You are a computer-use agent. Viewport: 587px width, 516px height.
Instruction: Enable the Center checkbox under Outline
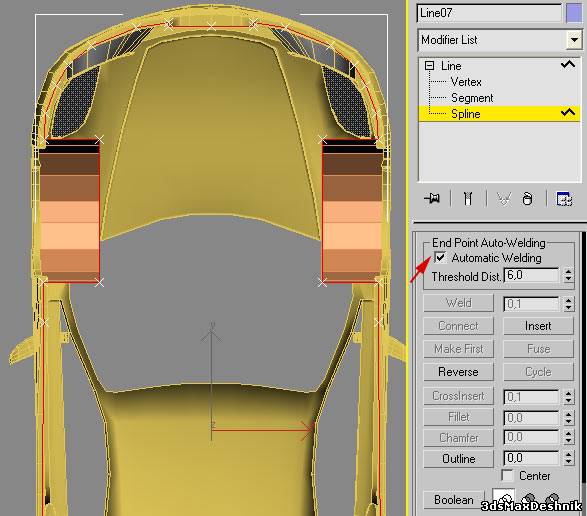coord(507,476)
